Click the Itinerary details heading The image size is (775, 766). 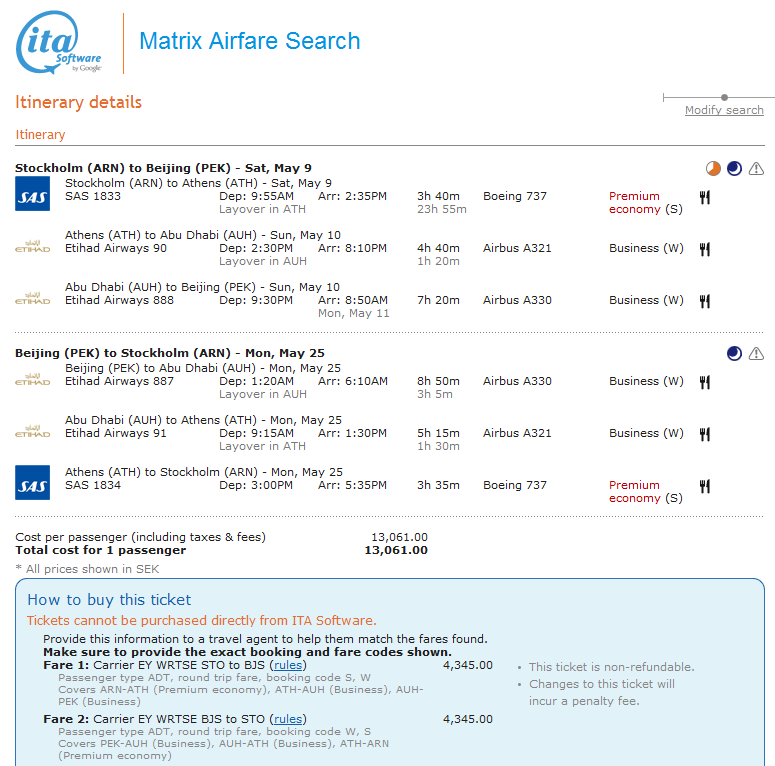coord(78,102)
